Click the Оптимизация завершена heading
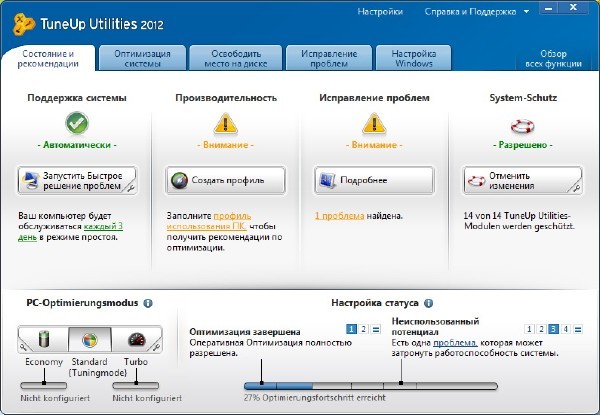This screenshot has width=600, height=415. tap(245, 332)
